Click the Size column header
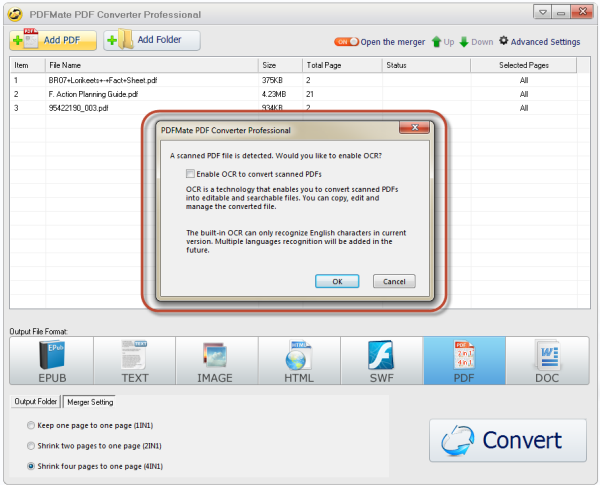The height and width of the screenshot is (485, 600). tap(280, 65)
